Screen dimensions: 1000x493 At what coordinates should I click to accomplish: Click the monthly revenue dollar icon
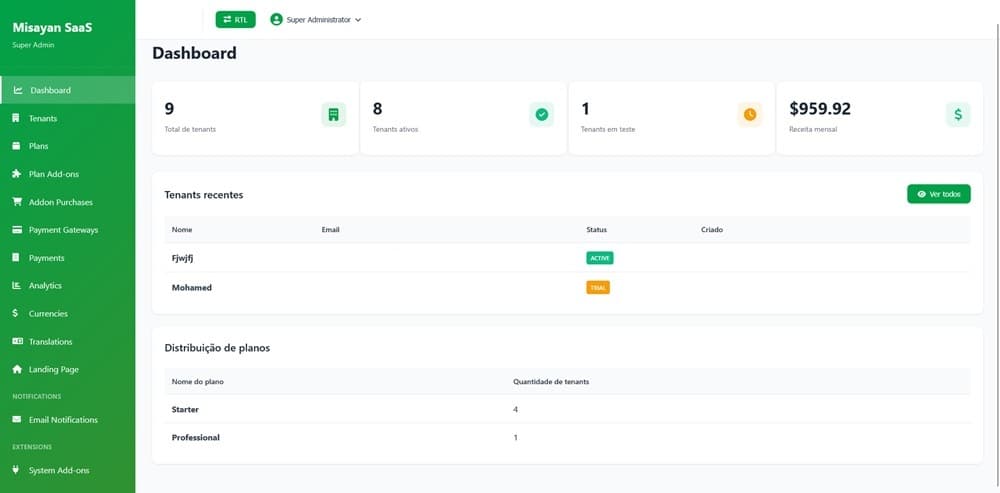tap(957, 115)
